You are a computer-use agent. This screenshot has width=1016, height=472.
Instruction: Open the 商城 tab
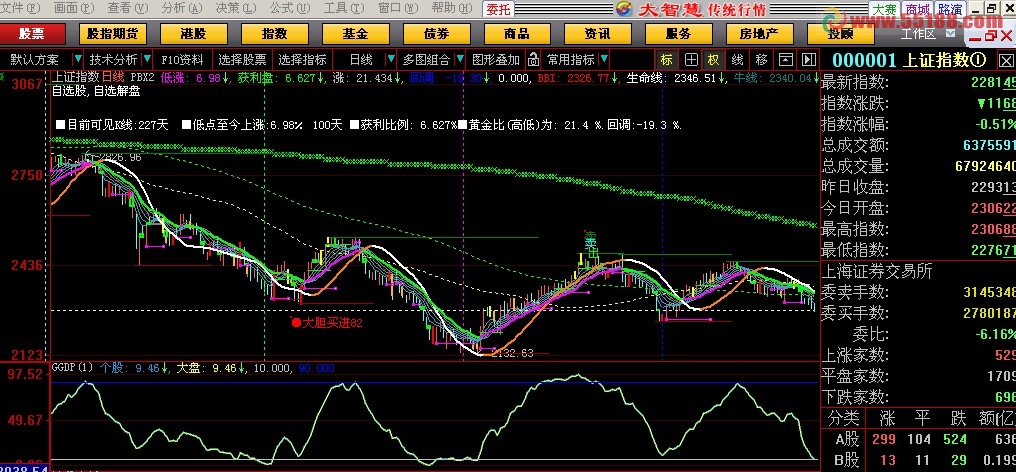pos(918,10)
